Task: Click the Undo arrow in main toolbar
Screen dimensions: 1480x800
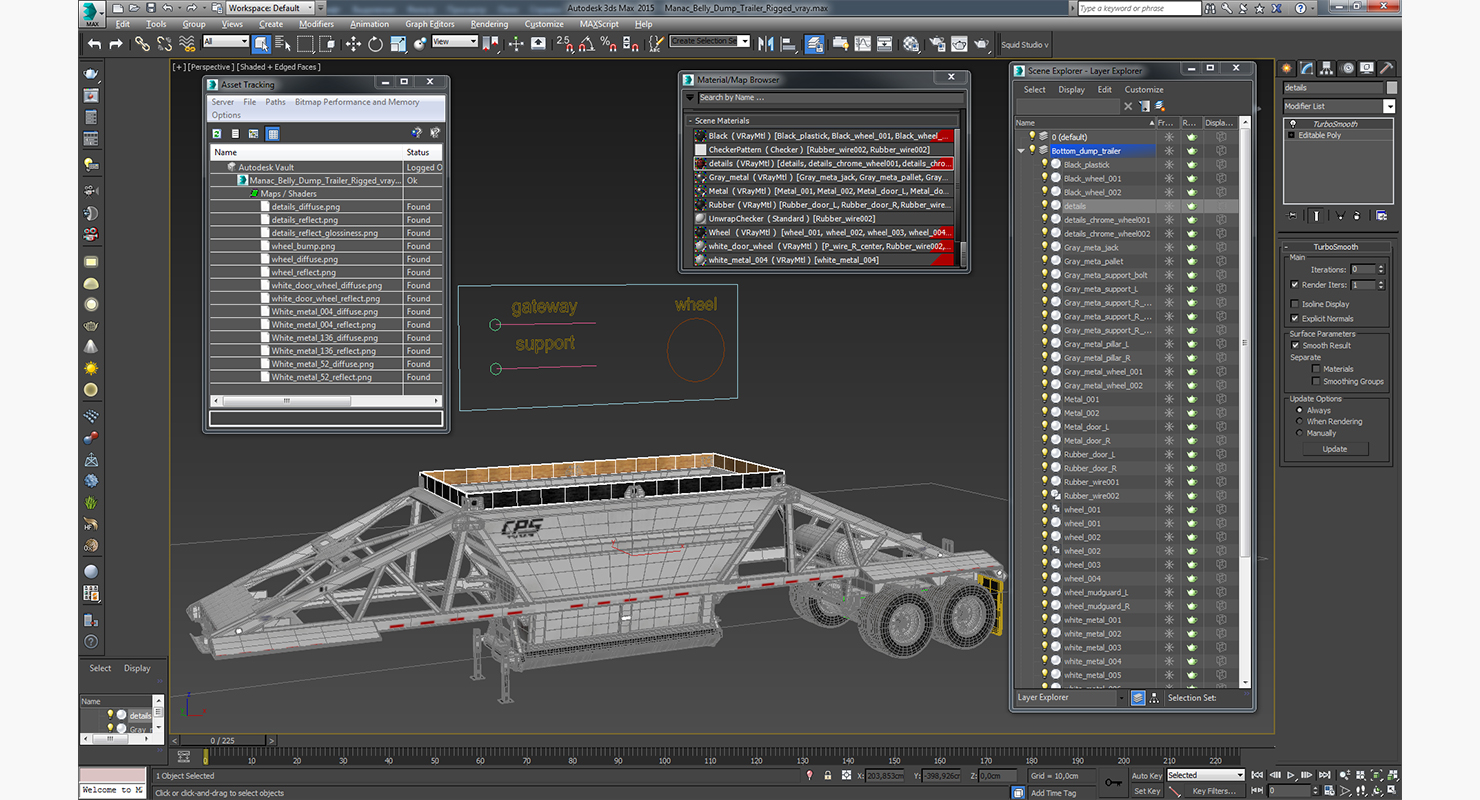Action: [x=94, y=44]
